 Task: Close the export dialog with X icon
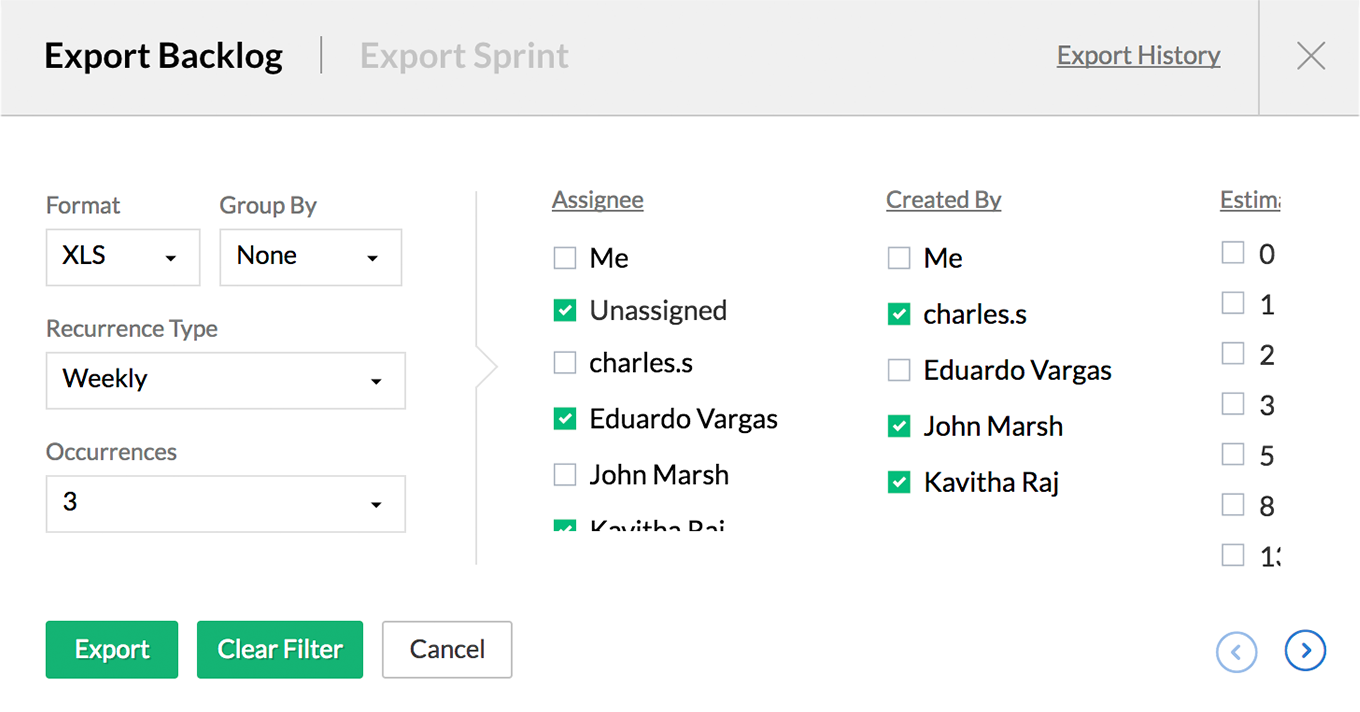coord(1310,56)
